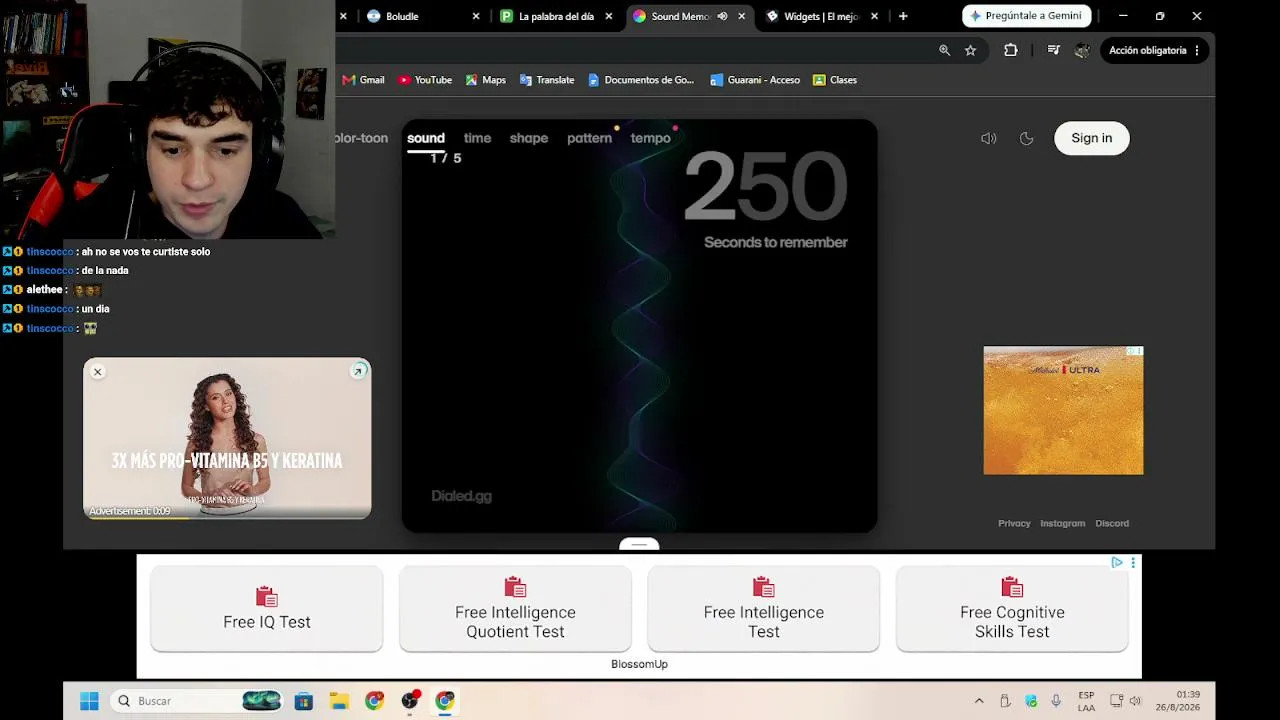1280x720 pixels.
Task: Expand the video ad with the arrow icon
Action: coord(358,372)
